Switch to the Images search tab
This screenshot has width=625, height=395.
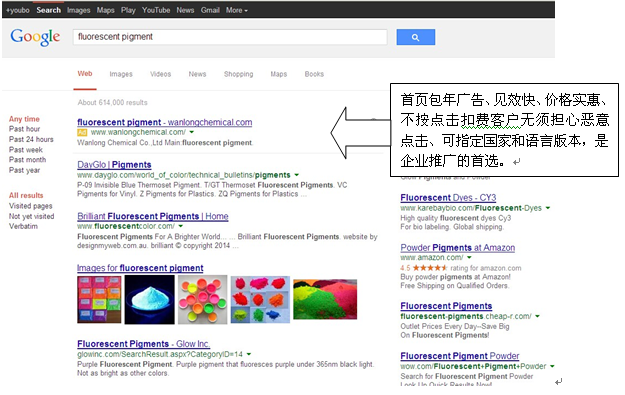(x=121, y=74)
